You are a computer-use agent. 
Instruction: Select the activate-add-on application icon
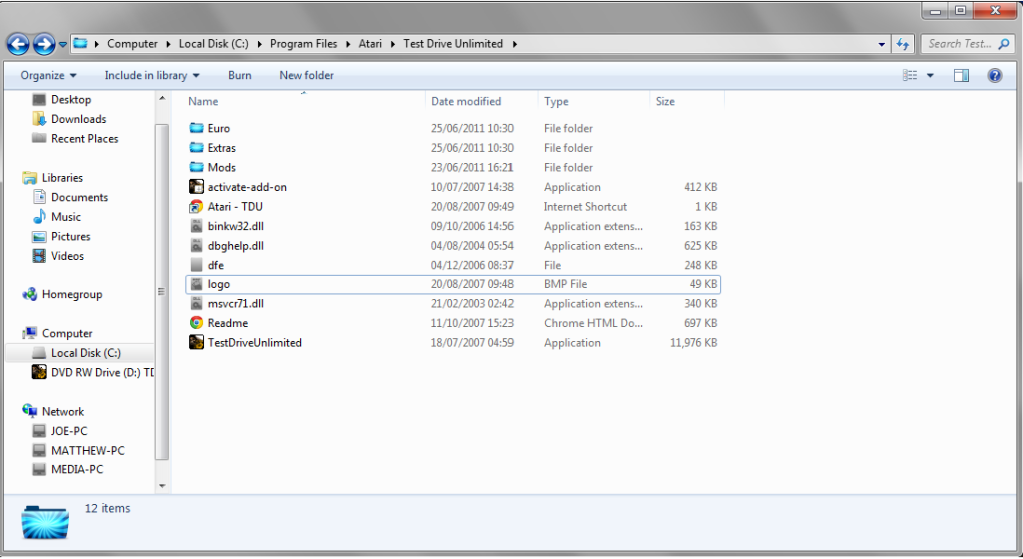[197, 187]
